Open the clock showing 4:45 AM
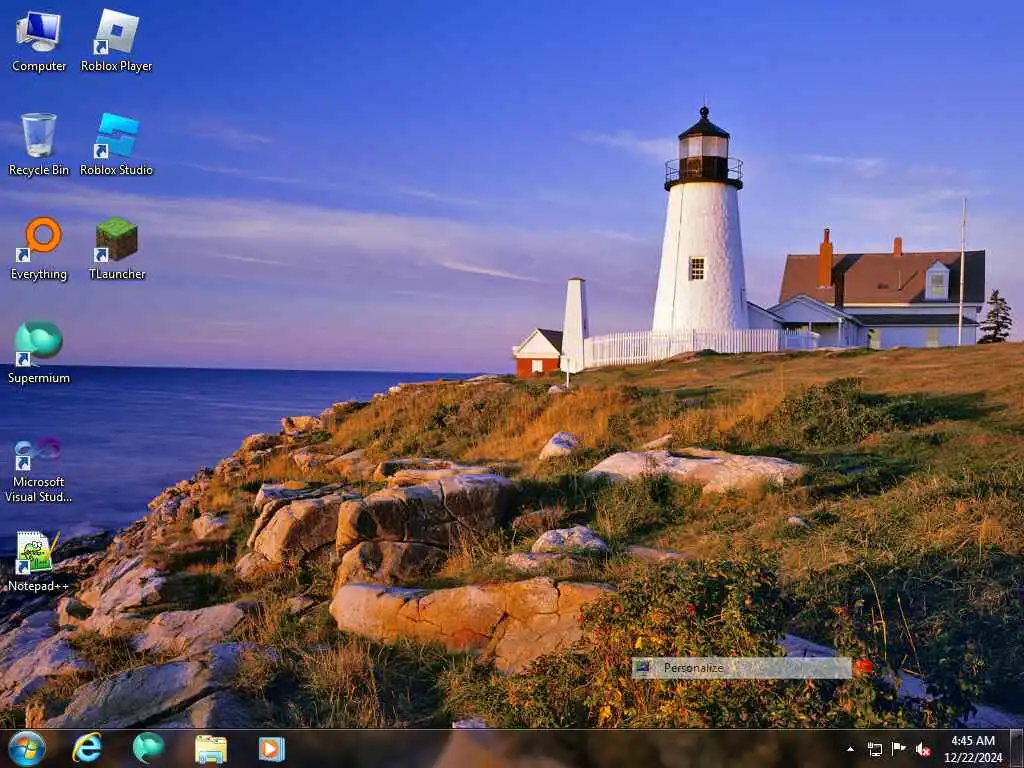 (972, 749)
